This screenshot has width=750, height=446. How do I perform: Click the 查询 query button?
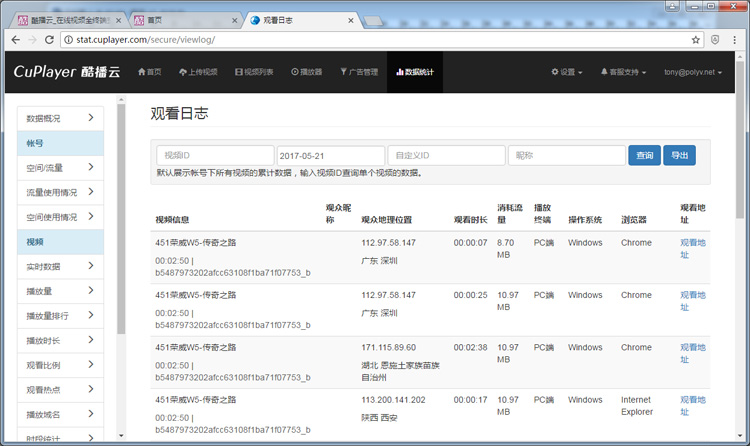coord(643,155)
